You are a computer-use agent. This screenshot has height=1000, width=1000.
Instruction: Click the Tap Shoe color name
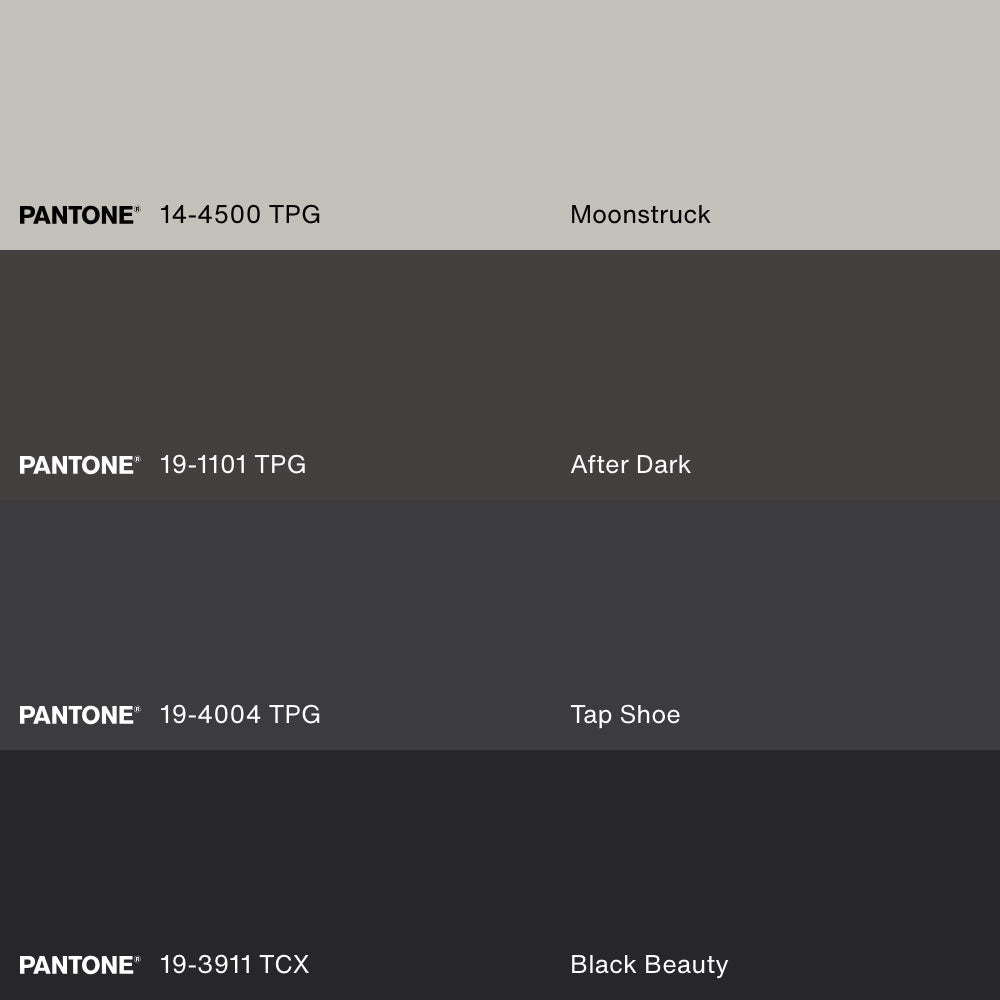coord(625,714)
